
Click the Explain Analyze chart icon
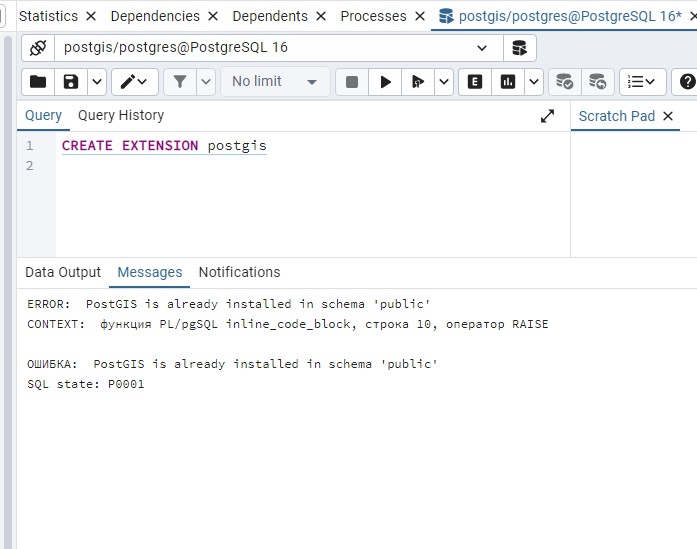(x=508, y=82)
